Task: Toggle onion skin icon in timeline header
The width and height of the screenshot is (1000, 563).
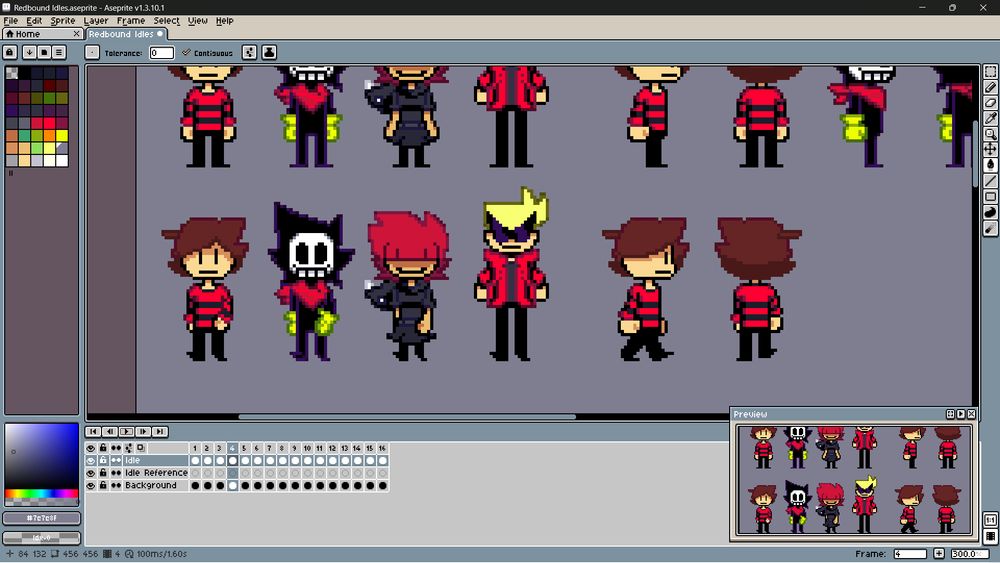Action: (141, 448)
